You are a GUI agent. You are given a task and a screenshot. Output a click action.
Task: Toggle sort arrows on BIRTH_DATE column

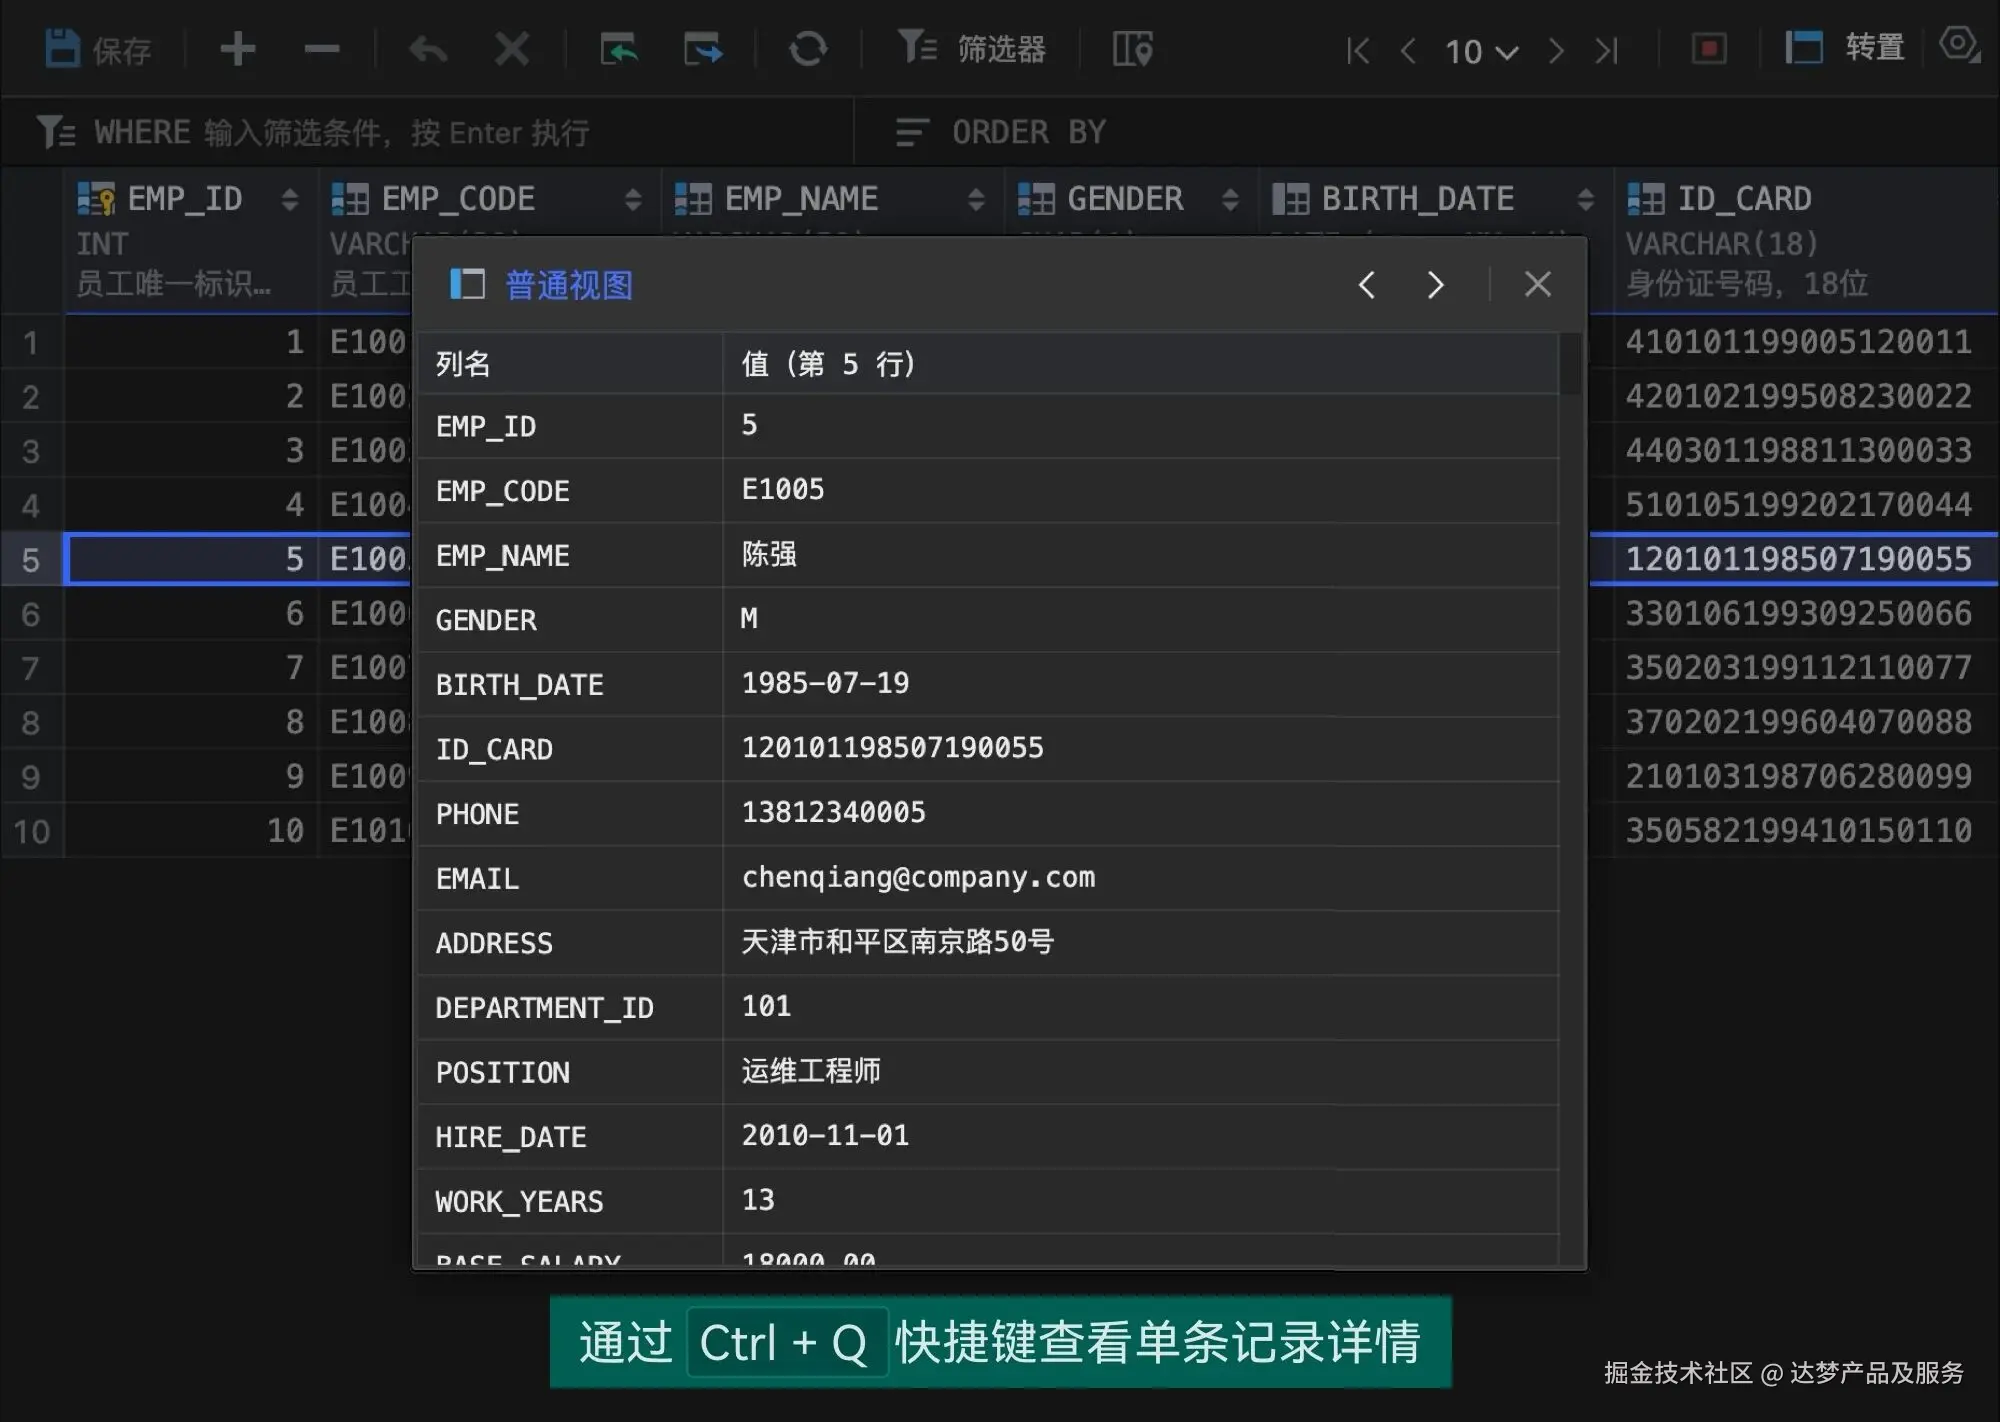[x=1585, y=199]
